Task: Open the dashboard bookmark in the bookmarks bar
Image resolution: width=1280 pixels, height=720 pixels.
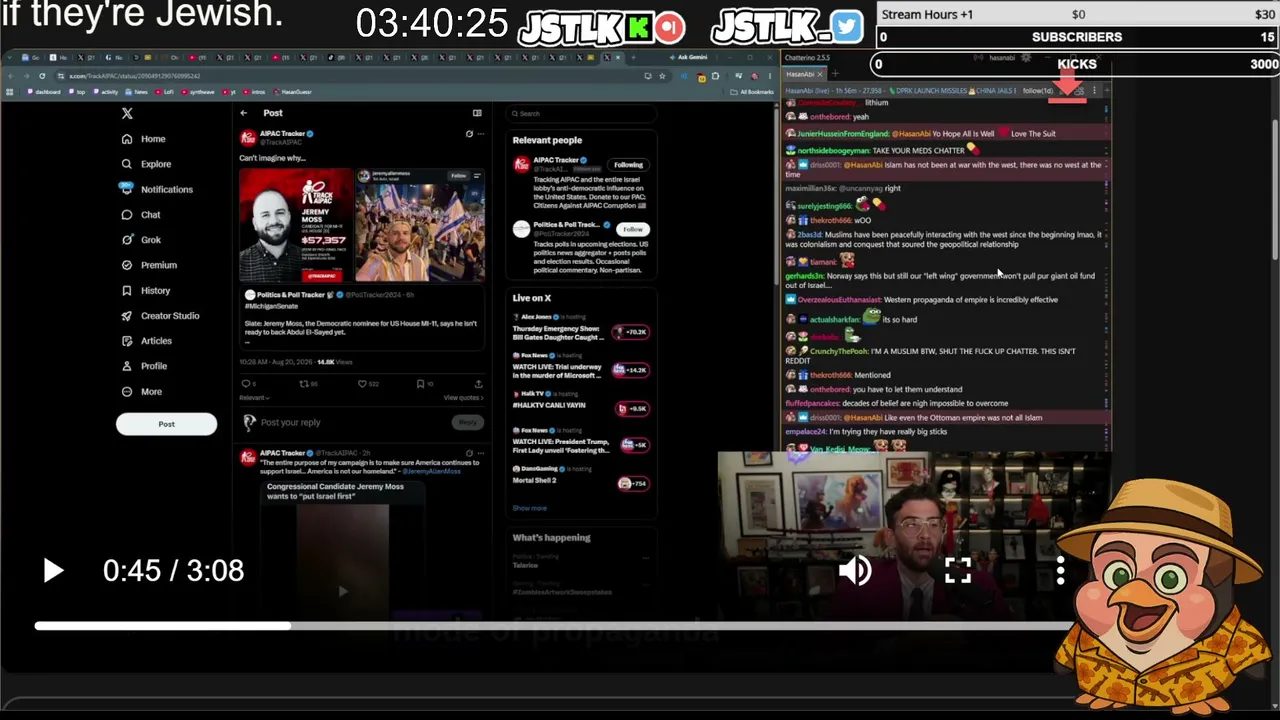Action: coord(44,92)
